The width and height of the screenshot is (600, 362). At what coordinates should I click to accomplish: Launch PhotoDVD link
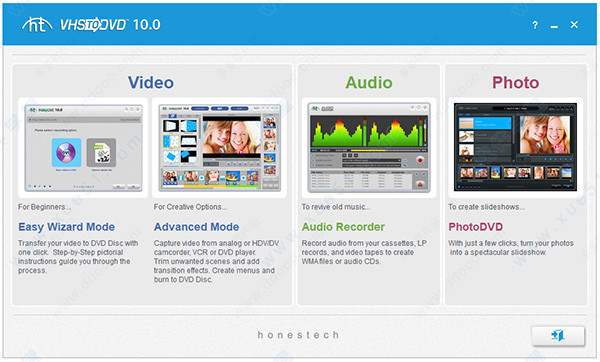coord(476,227)
